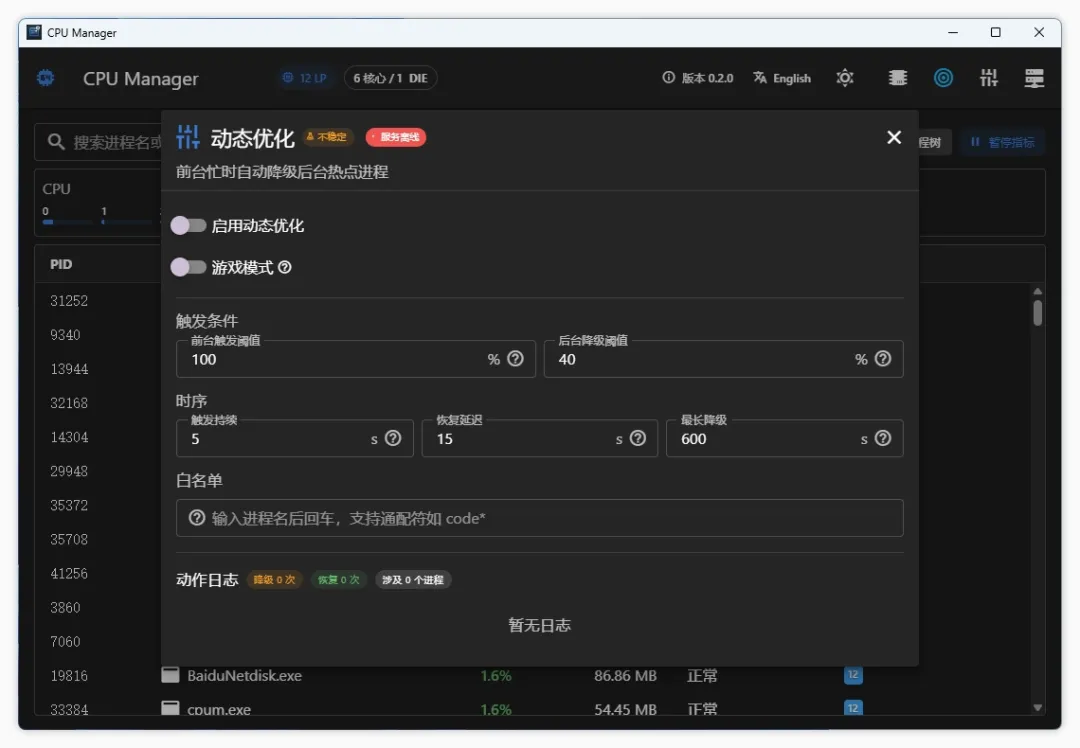Click the blue target icon in header
Viewport: 1080px width, 748px height.
[x=943, y=78]
